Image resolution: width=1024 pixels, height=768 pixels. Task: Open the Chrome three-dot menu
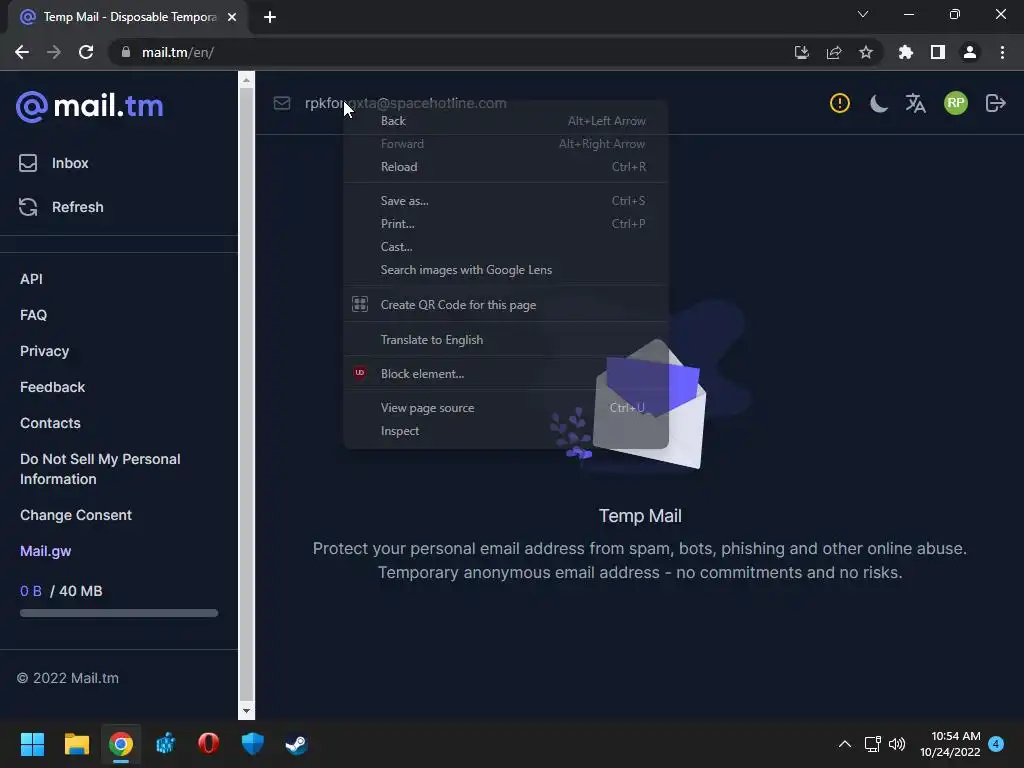coord(1002,52)
